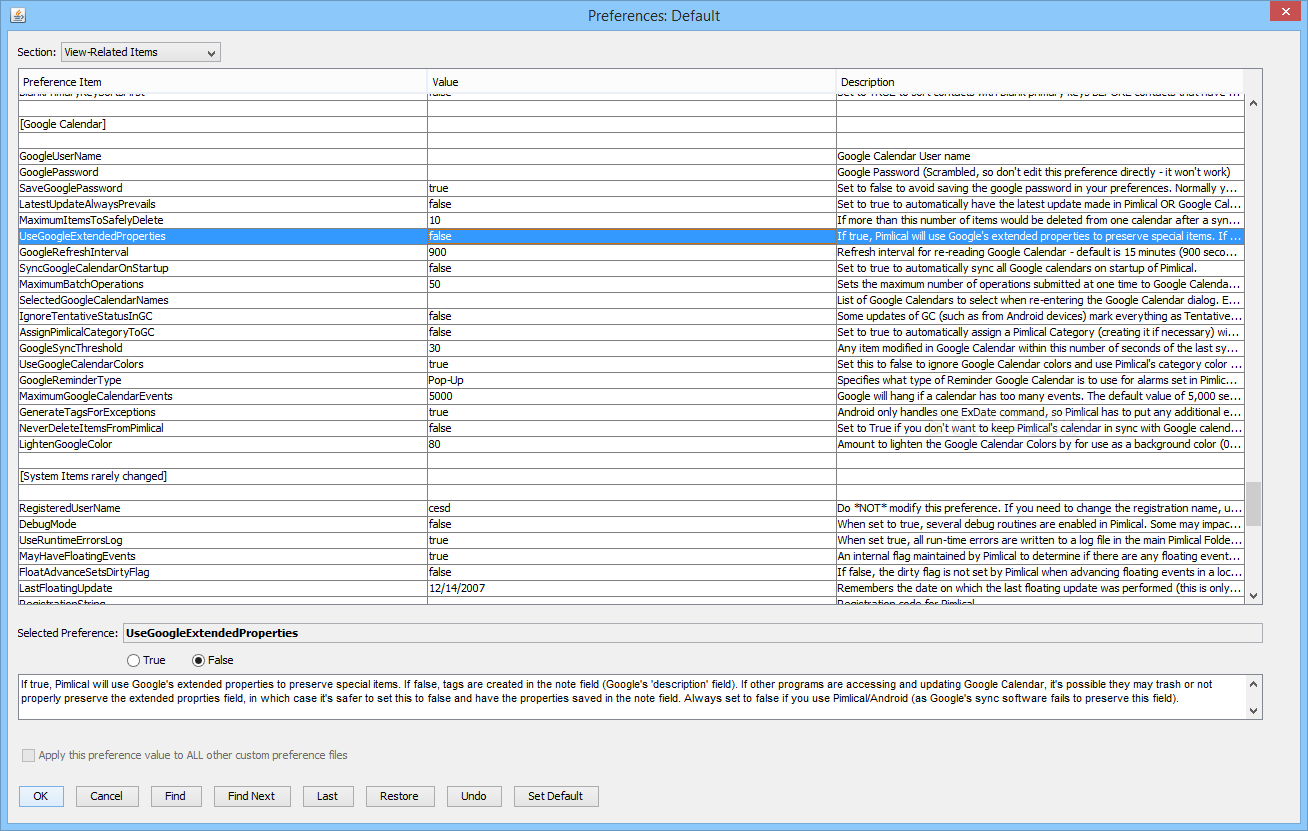Click description box scroll-up arrow
This screenshot has height=831, width=1308.
pyautogui.click(x=1253, y=685)
